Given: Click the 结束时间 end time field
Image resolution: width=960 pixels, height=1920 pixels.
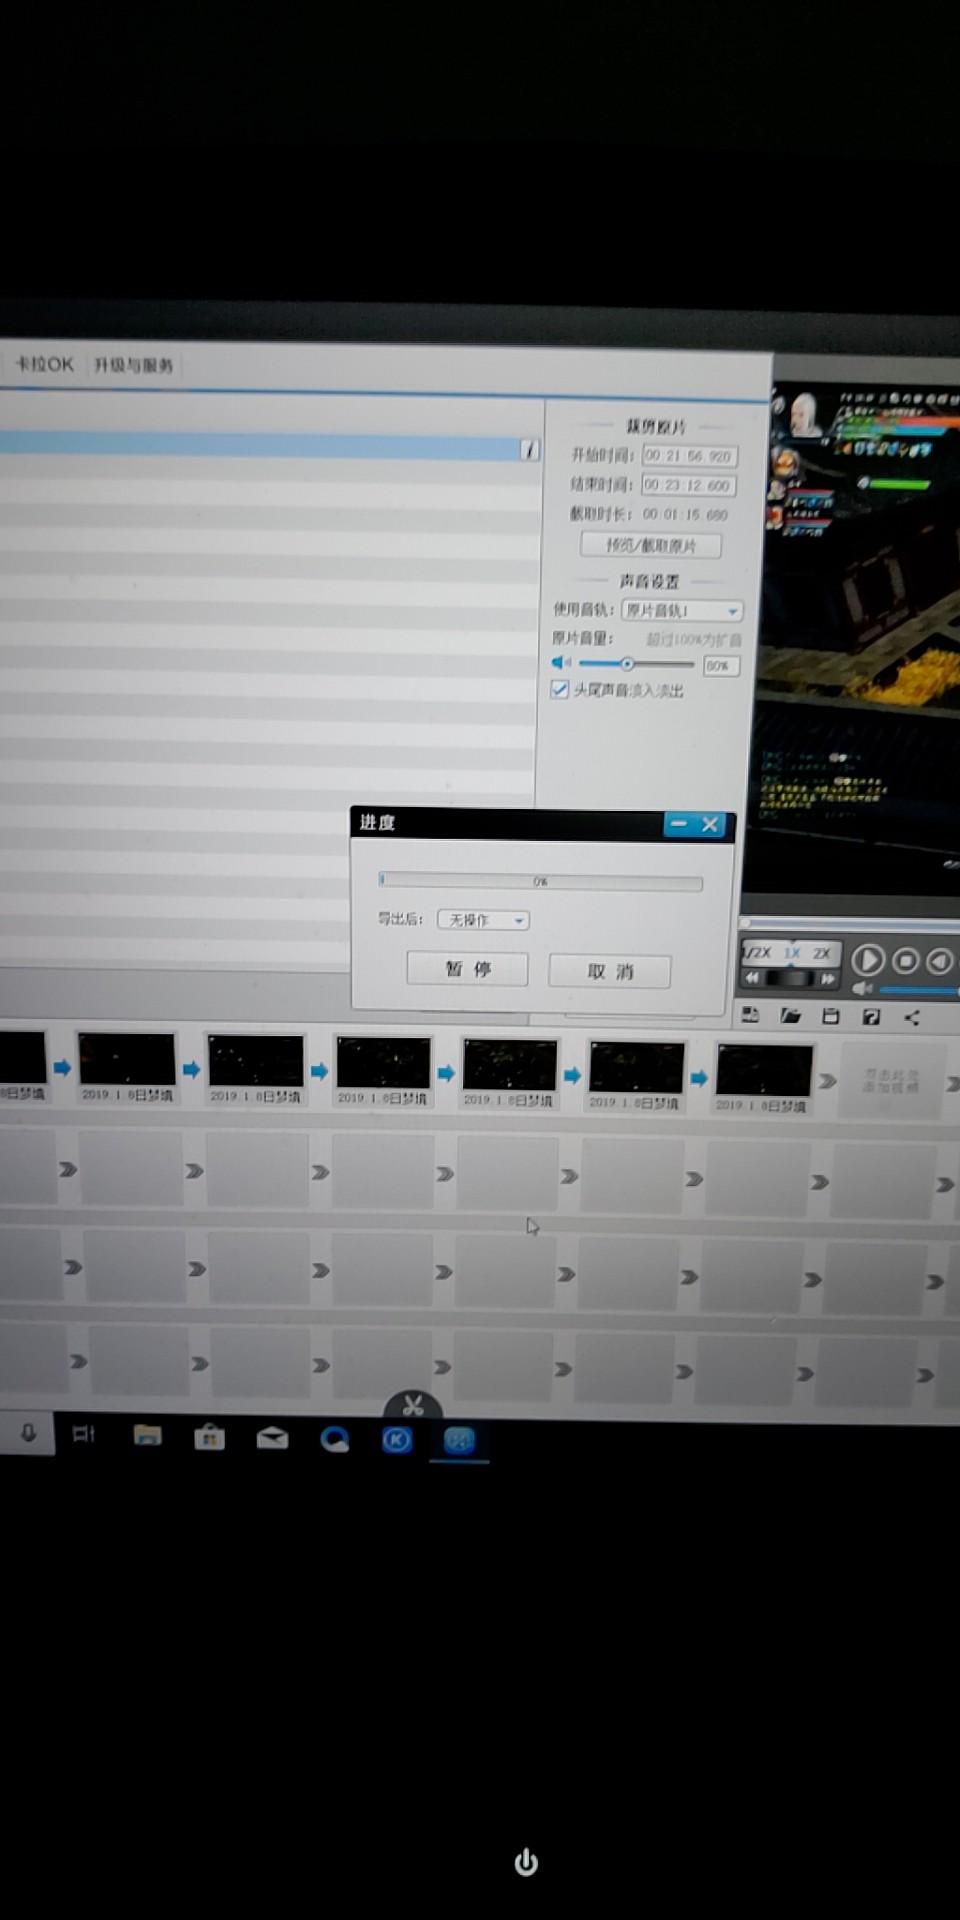Looking at the screenshot, I should (x=689, y=485).
